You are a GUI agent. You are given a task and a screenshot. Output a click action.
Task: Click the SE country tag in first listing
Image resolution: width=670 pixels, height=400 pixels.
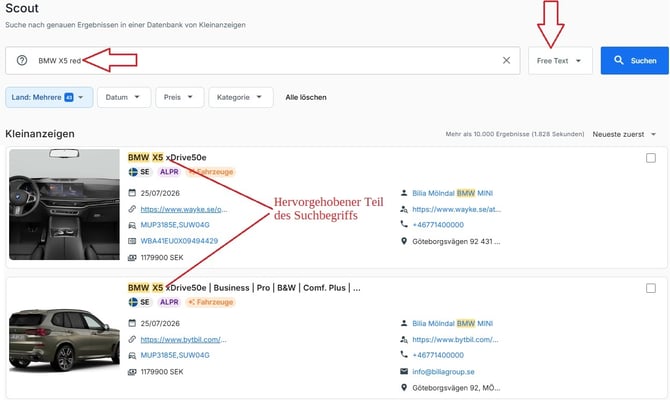coord(139,172)
